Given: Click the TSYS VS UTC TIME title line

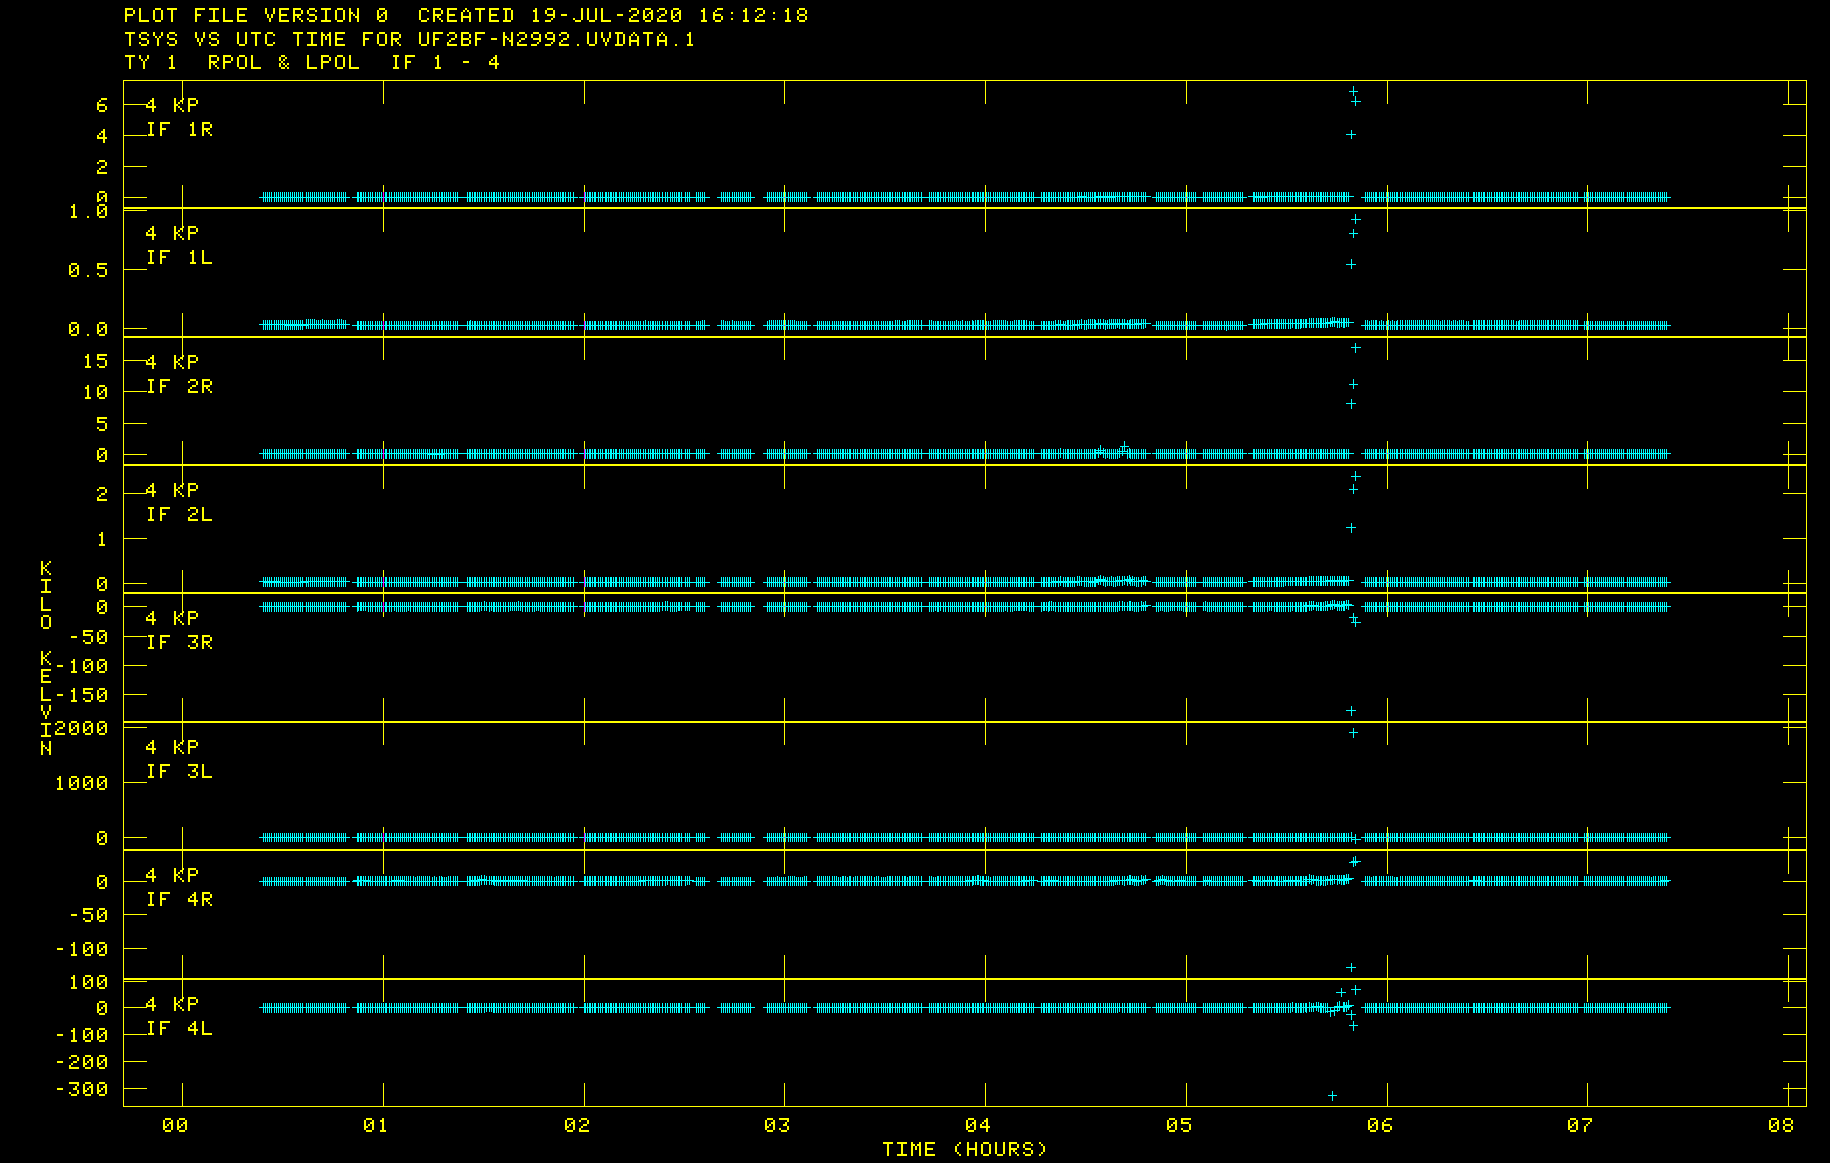Looking at the screenshot, I should tap(409, 39).
